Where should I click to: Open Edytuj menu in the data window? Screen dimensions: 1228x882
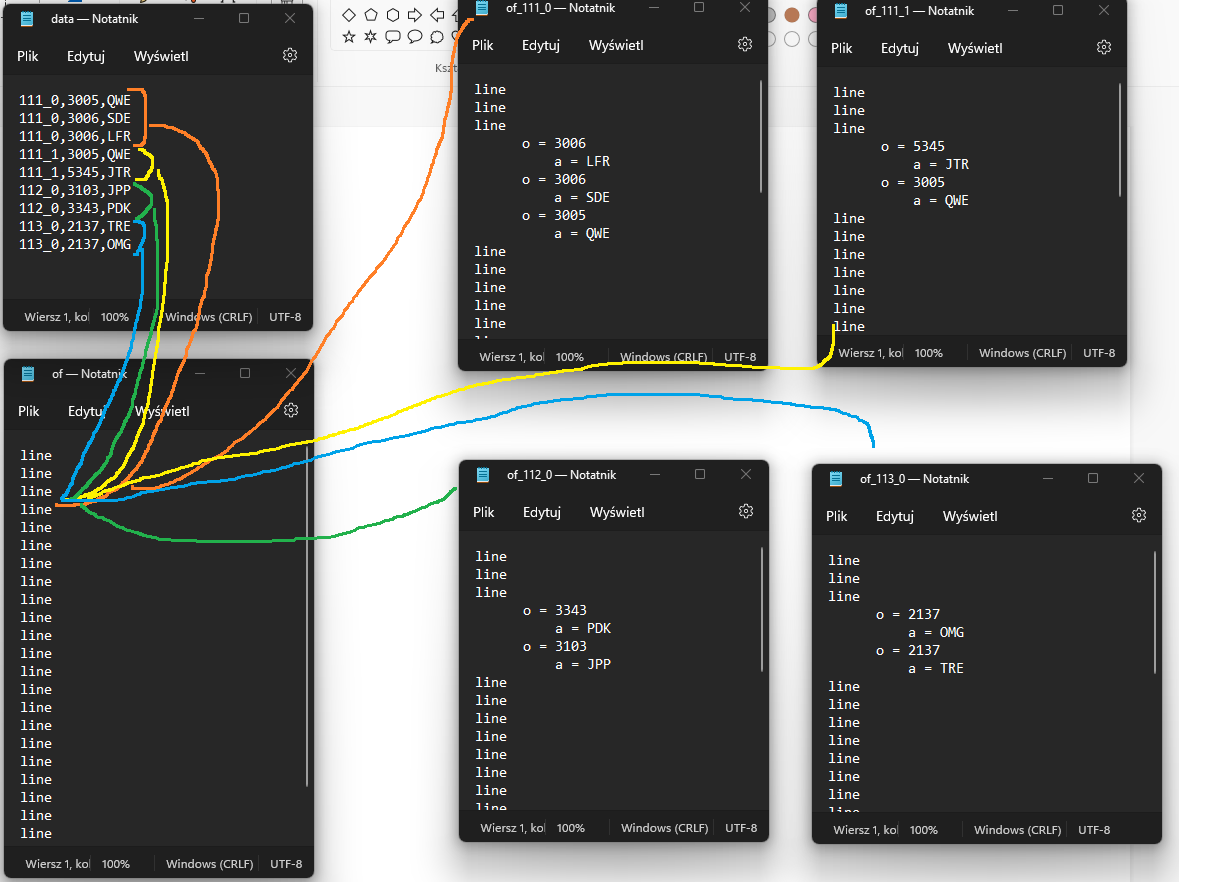(x=86, y=56)
